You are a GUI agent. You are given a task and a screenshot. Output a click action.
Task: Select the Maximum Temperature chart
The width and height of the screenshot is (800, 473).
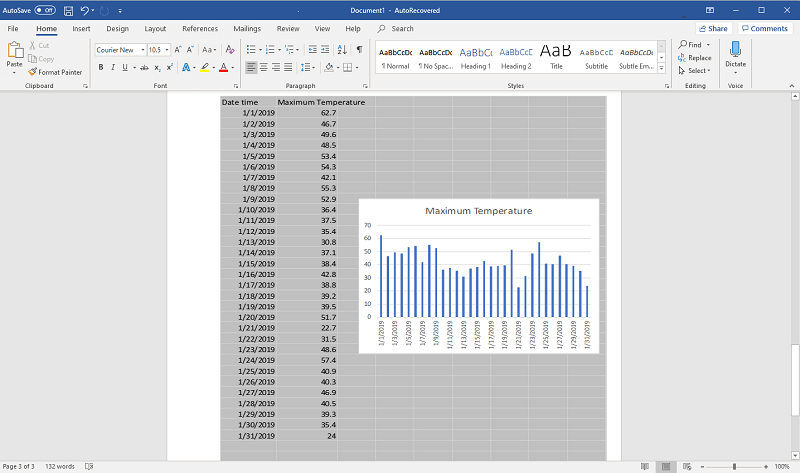[478, 275]
